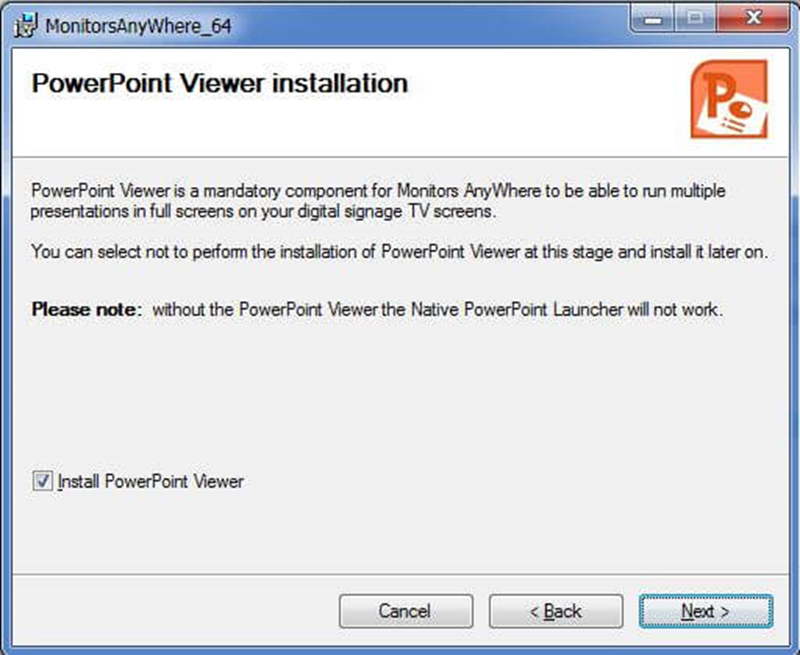The image size is (800, 655).
Task: Click the orange PowerPoint logo
Action: pyautogui.click(x=728, y=98)
